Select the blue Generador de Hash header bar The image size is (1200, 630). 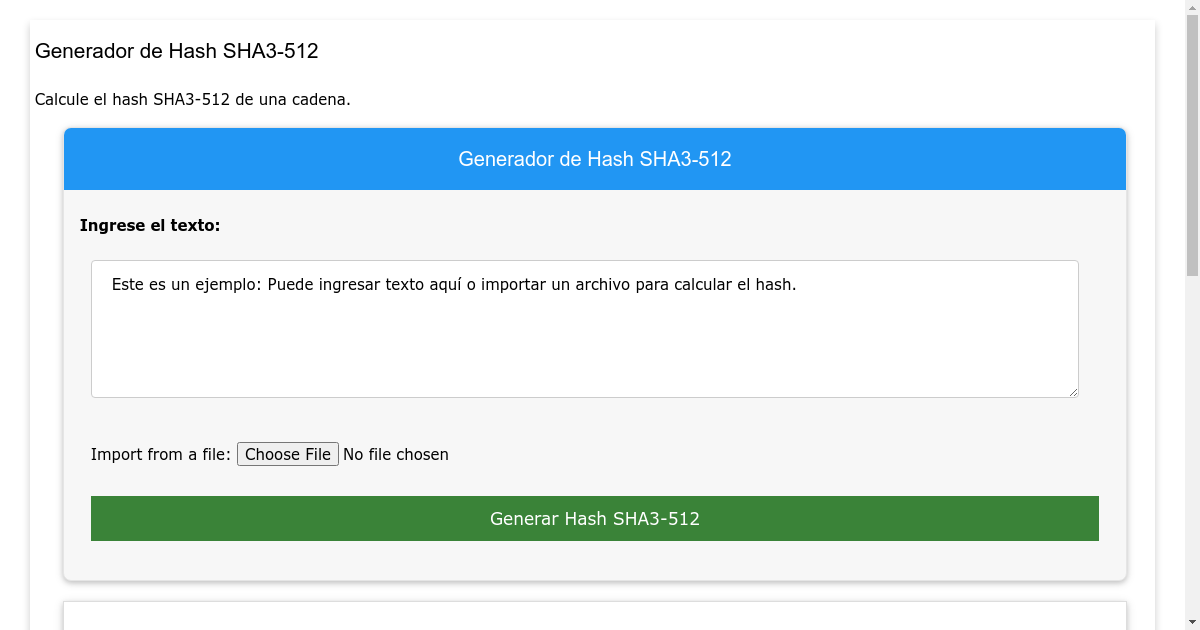pyautogui.click(x=594, y=159)
